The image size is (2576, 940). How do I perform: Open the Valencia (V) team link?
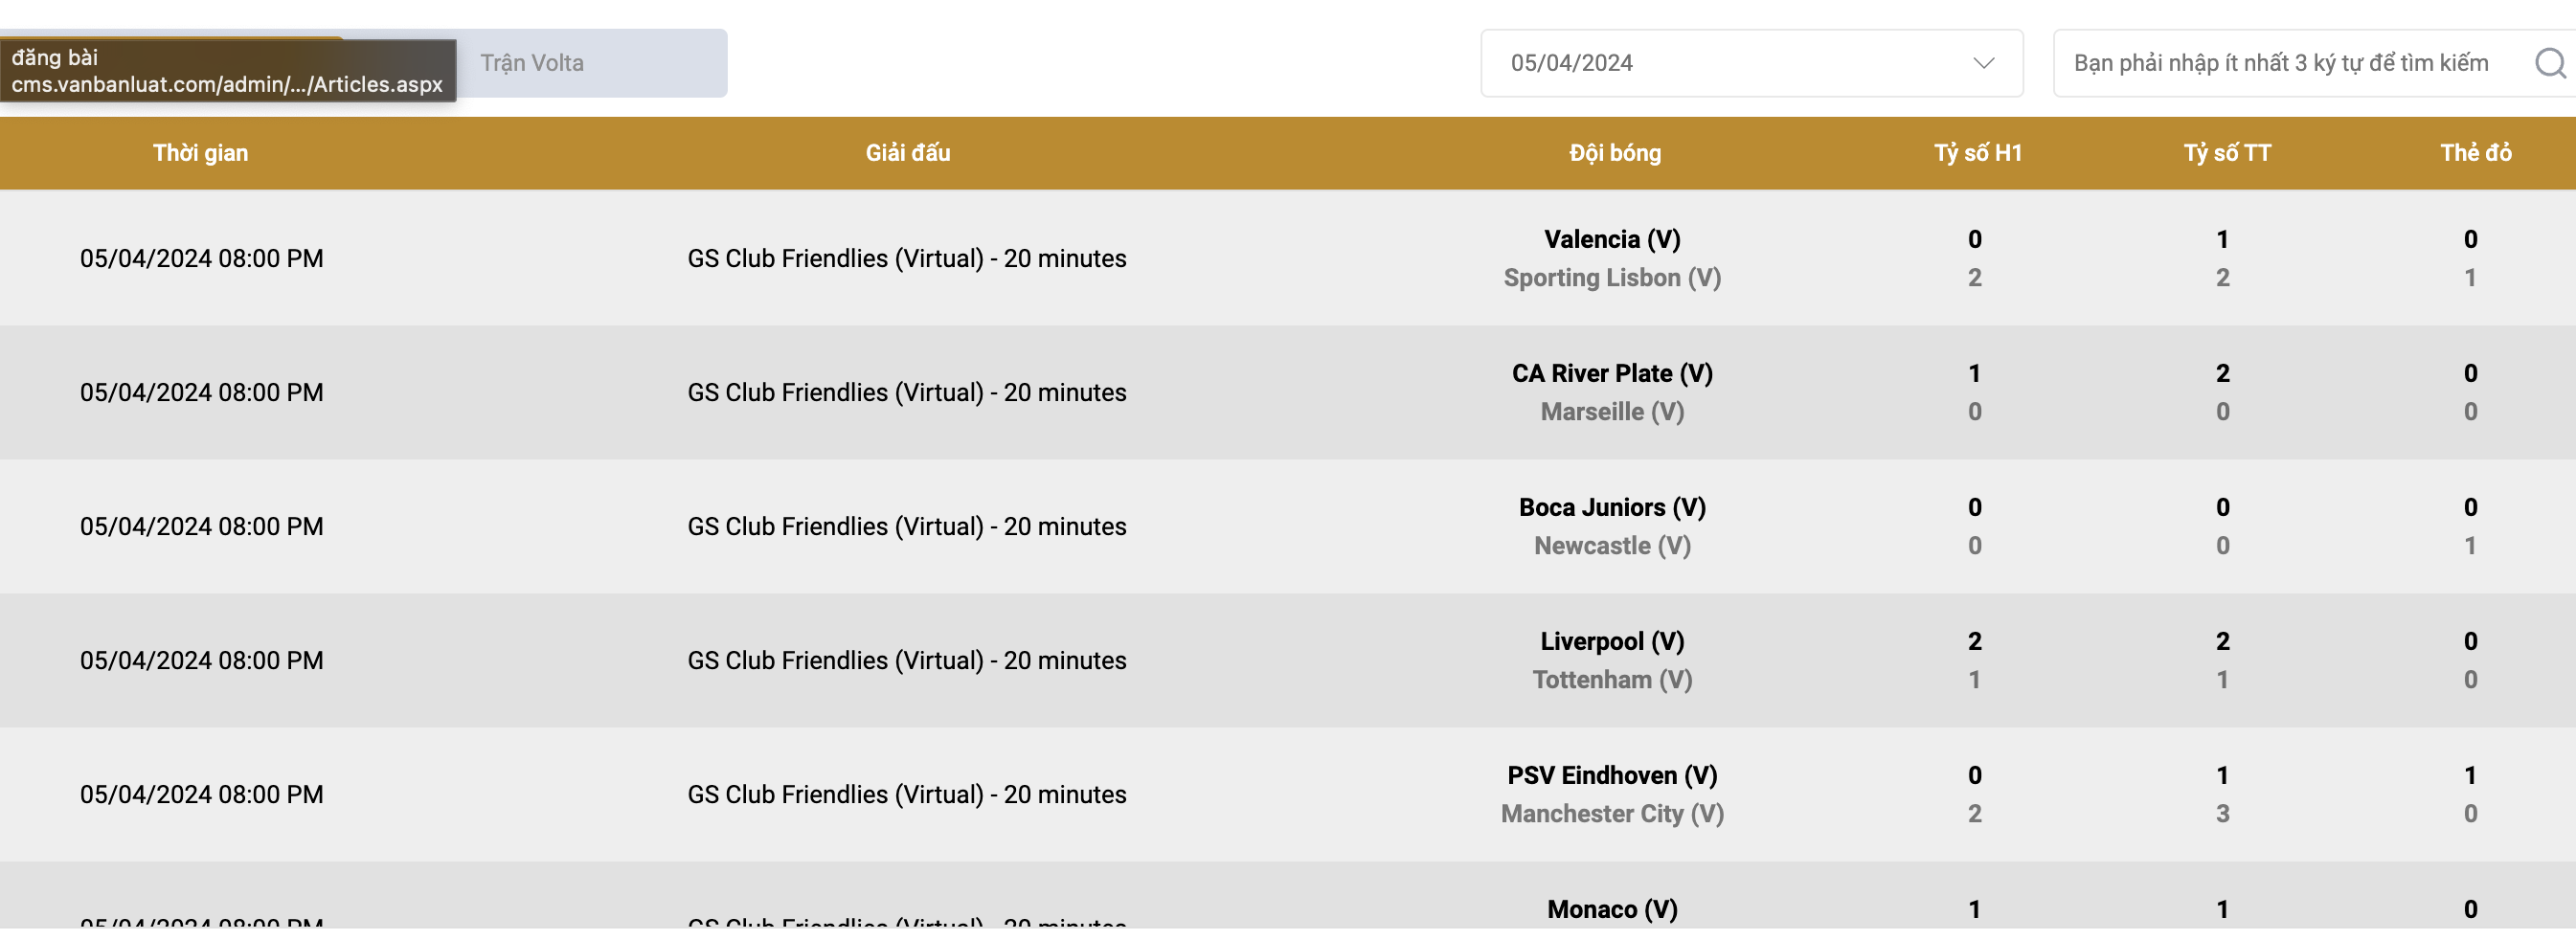click(1612, 239)
